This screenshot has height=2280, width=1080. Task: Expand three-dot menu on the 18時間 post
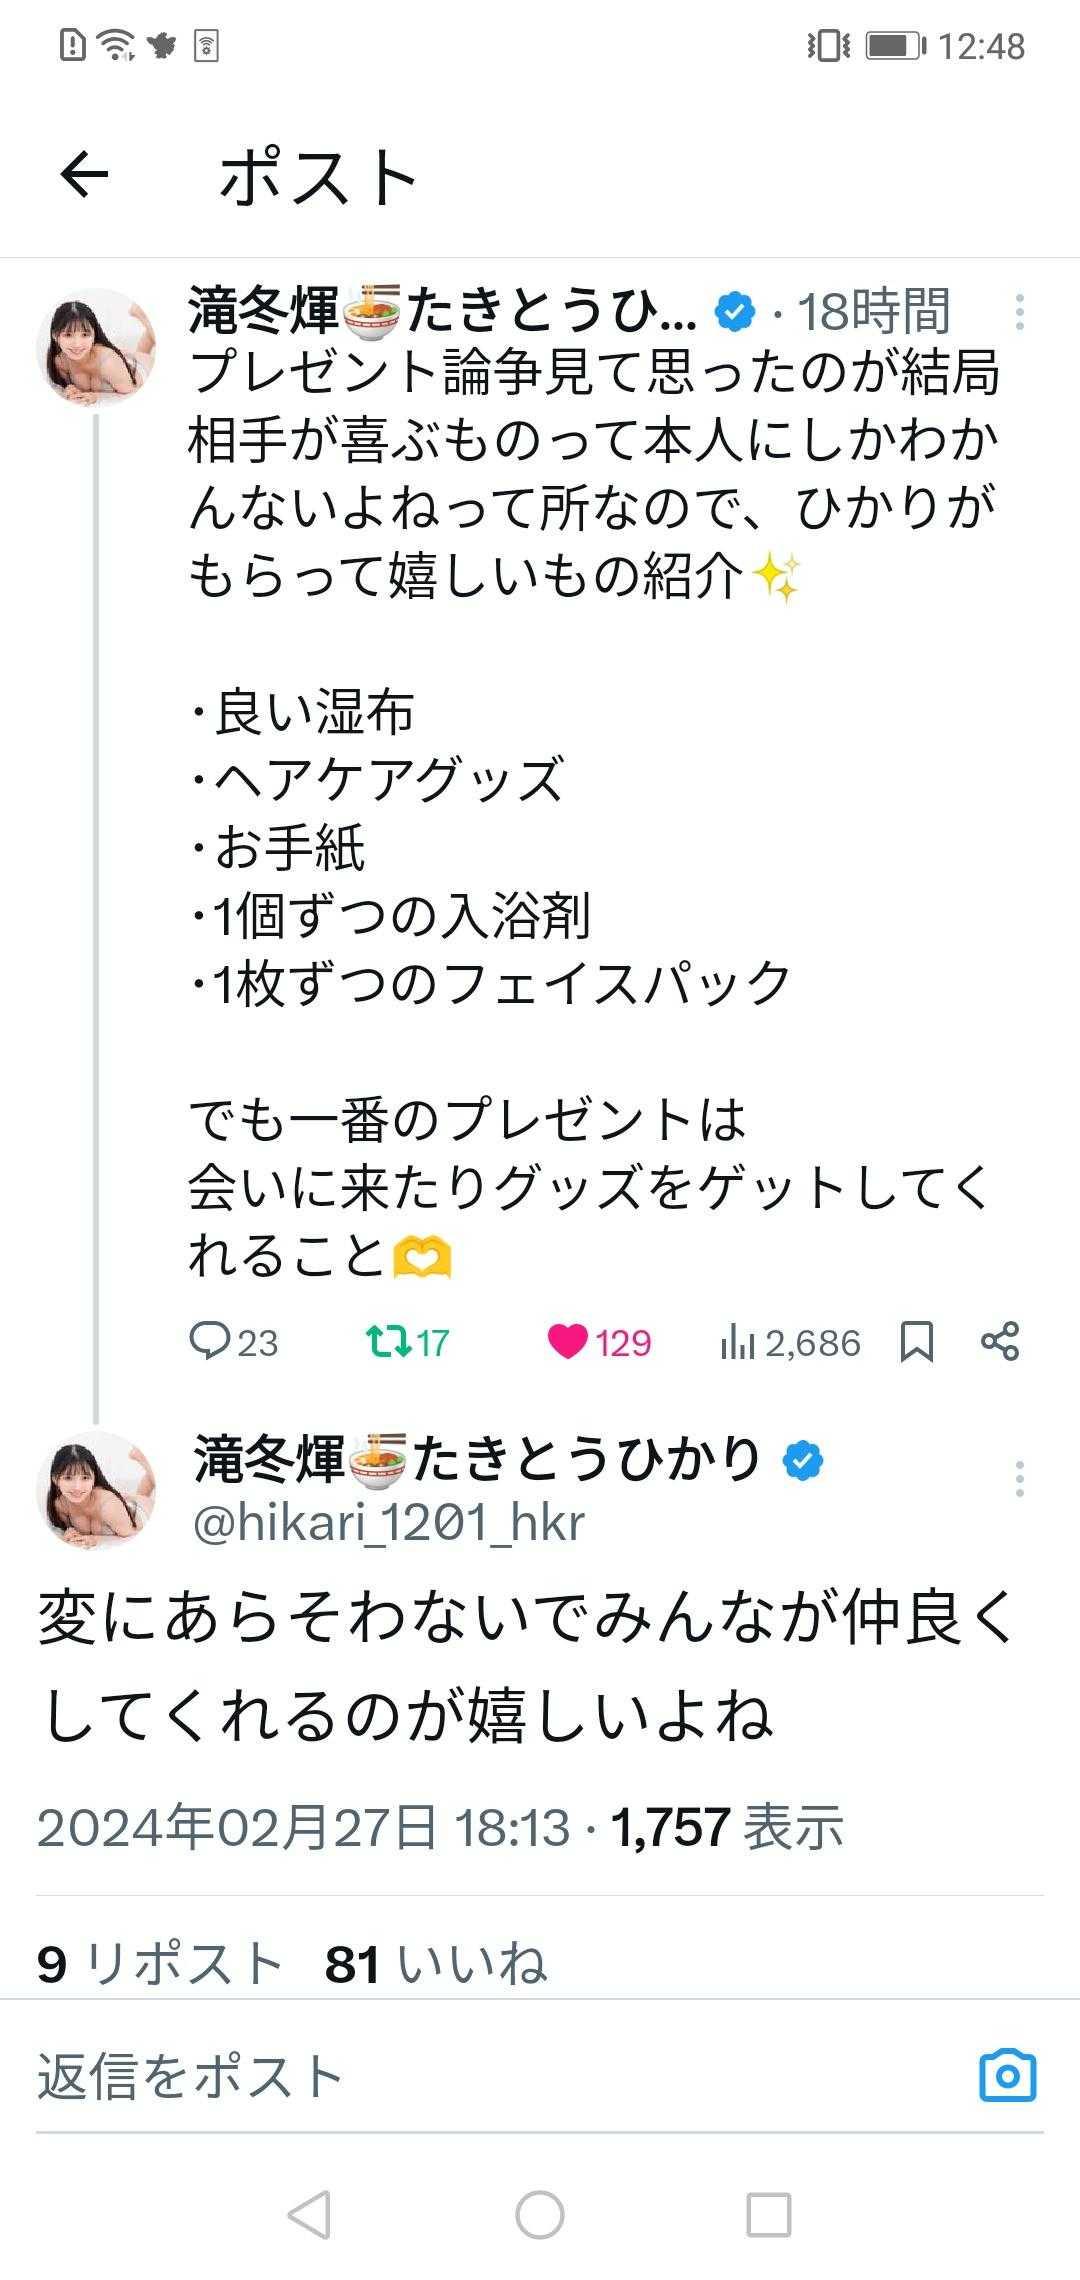1019,312
